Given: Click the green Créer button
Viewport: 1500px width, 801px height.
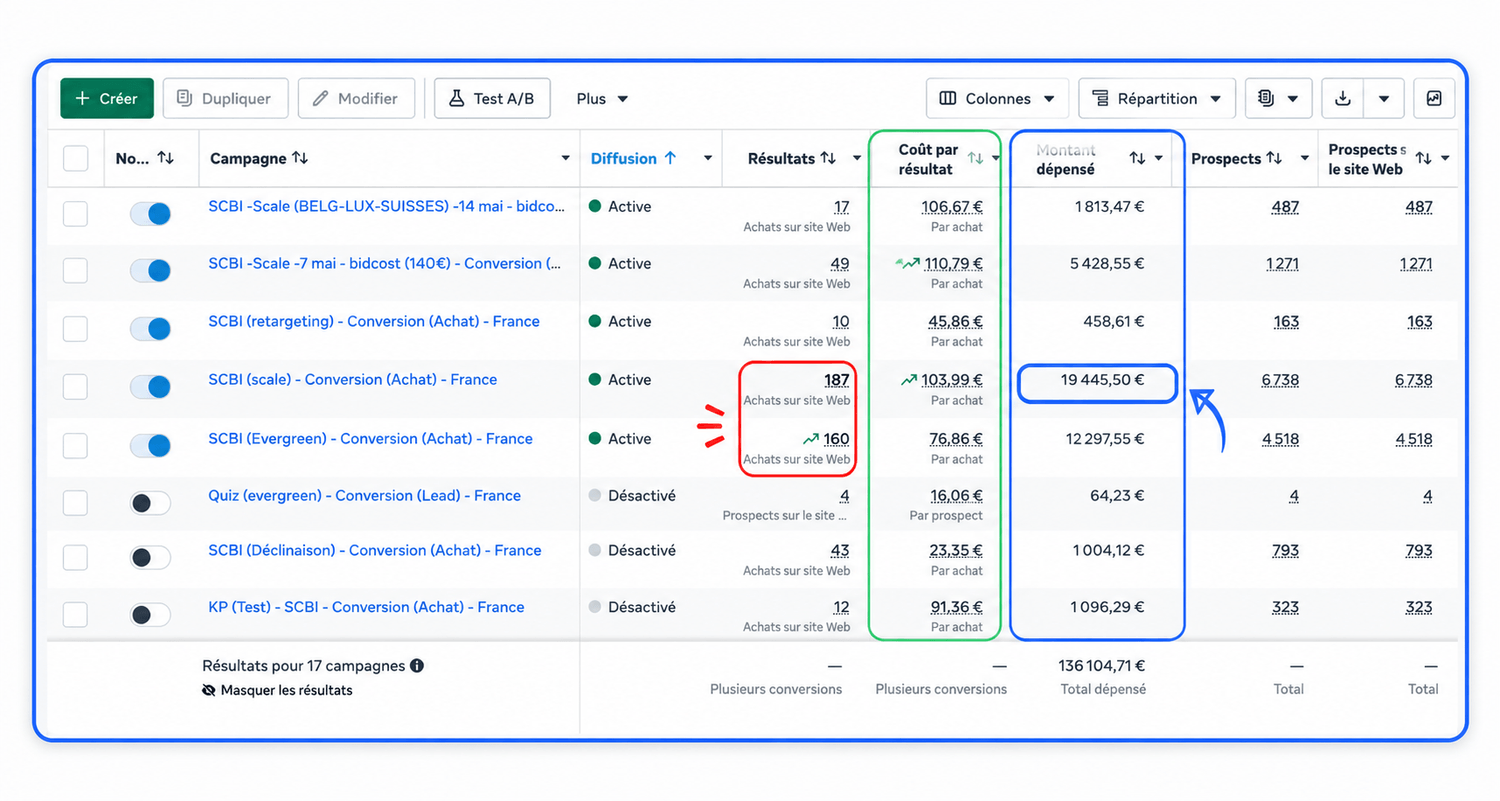Looking at the screenshot, I should point(107,98).
